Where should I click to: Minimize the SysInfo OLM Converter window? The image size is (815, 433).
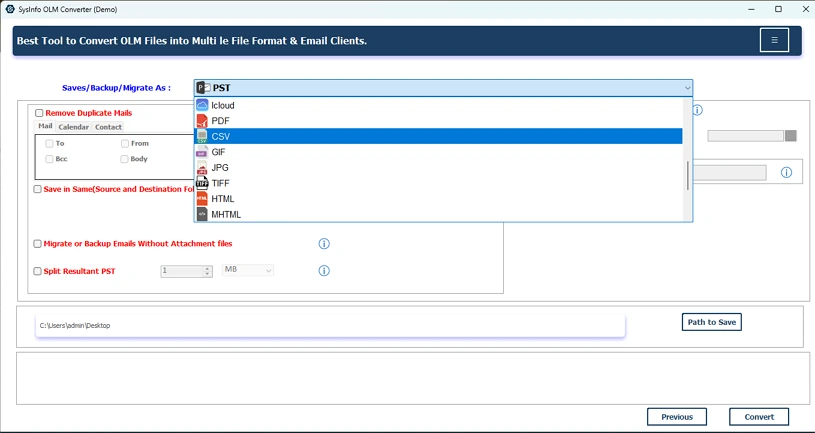pyautogui.click(x=752, y=9)
